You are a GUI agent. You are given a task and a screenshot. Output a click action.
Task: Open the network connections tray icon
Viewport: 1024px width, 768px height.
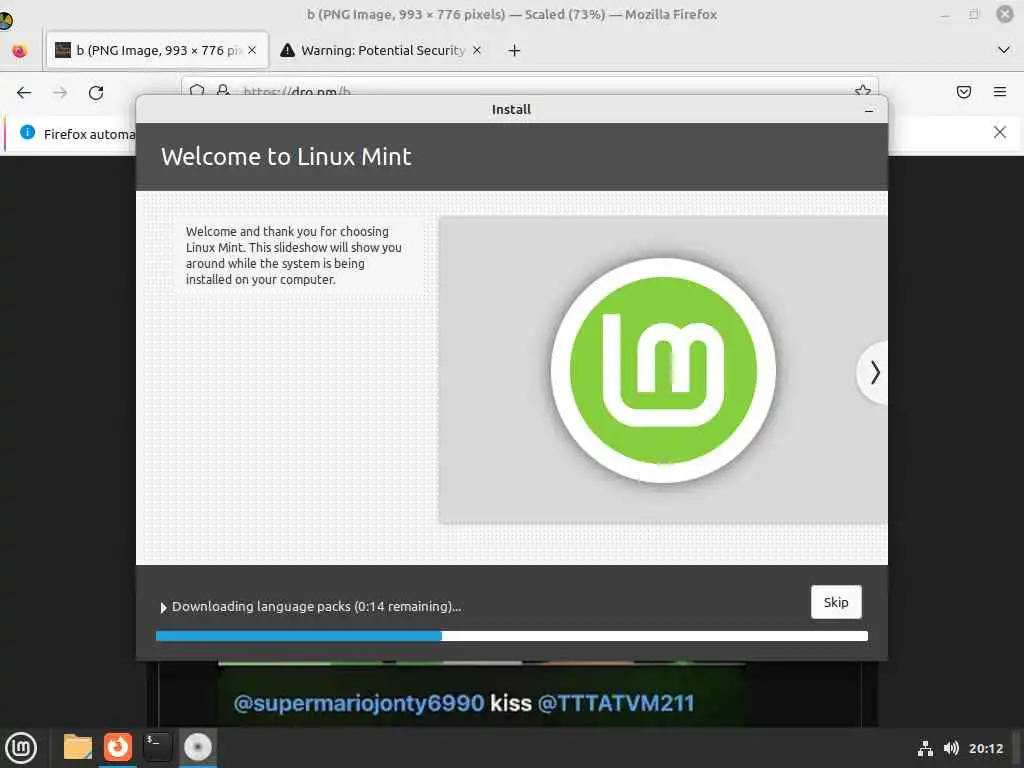click(925, 748)
